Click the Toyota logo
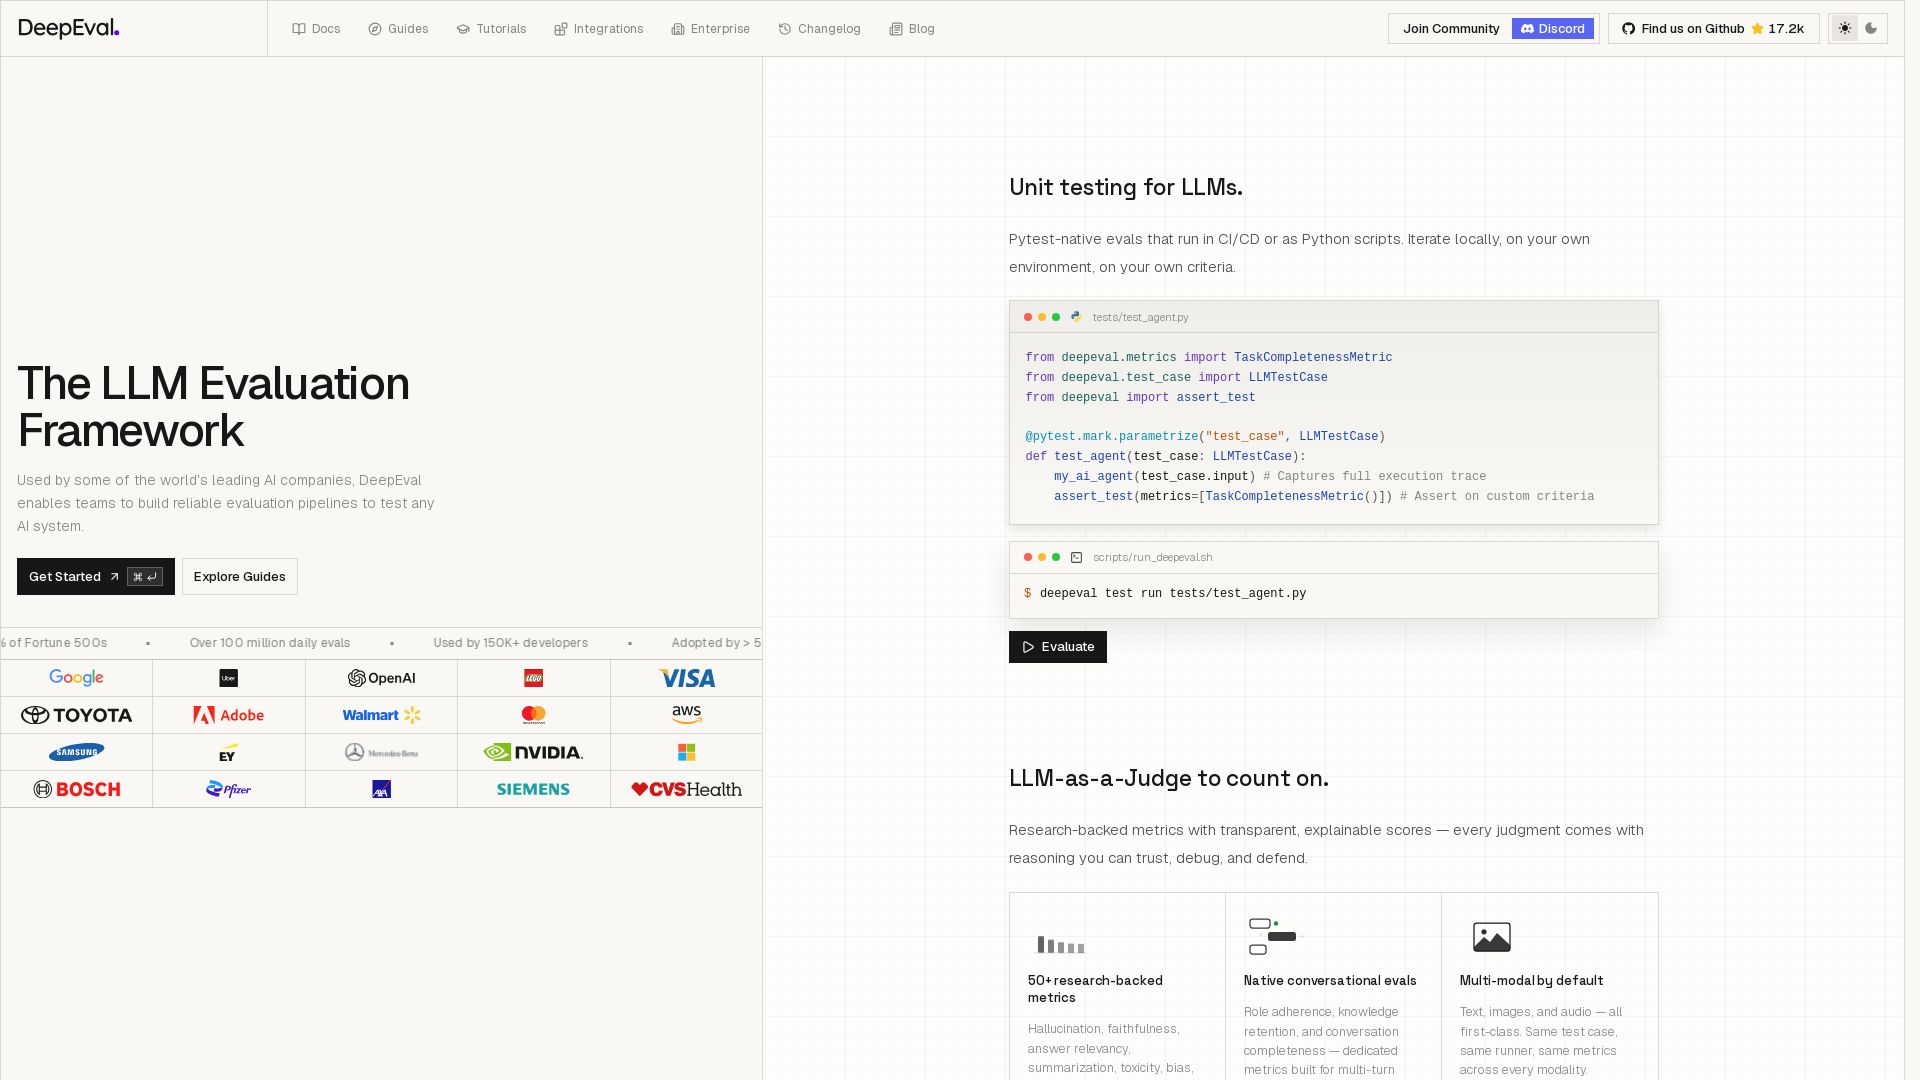 (77, 715)
